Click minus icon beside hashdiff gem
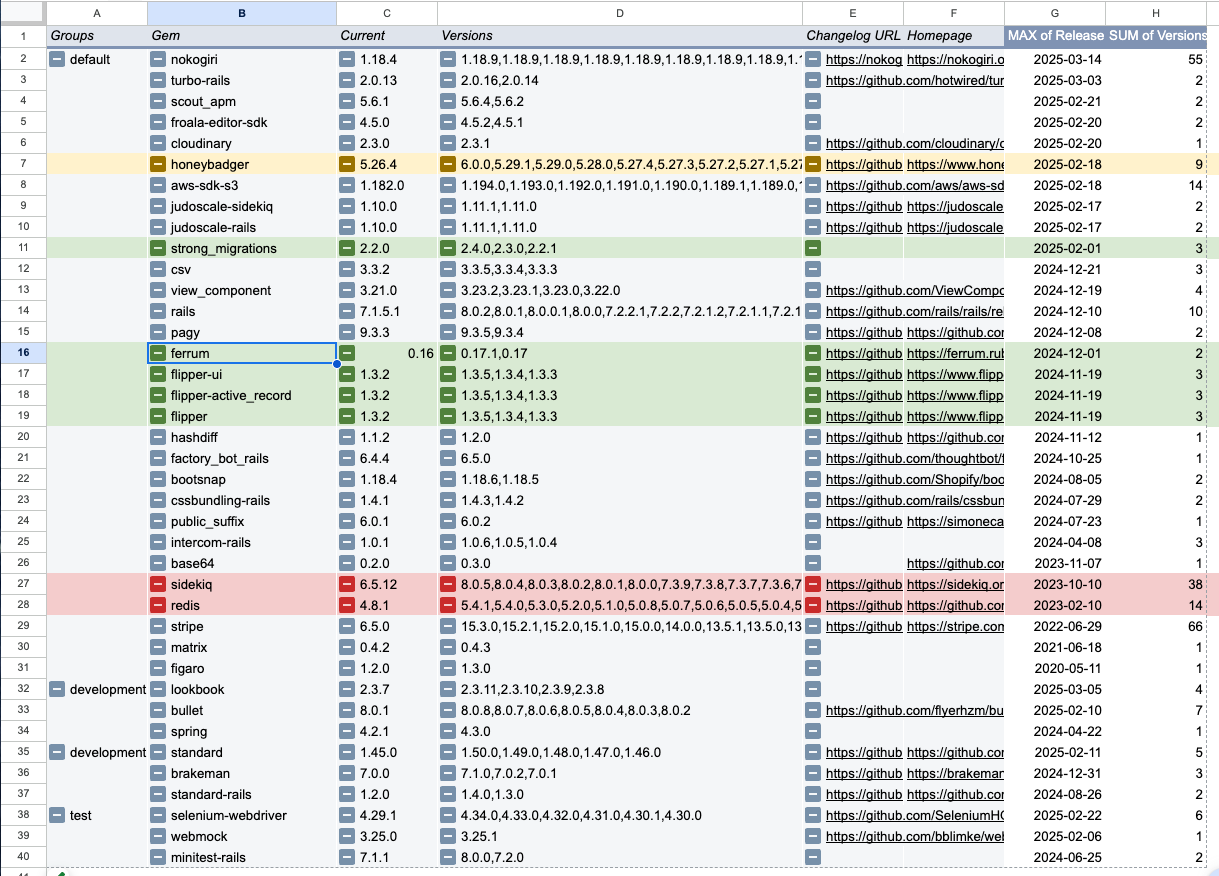Image resolution: width=1219 pixels, height=876 pixels. 158,438
